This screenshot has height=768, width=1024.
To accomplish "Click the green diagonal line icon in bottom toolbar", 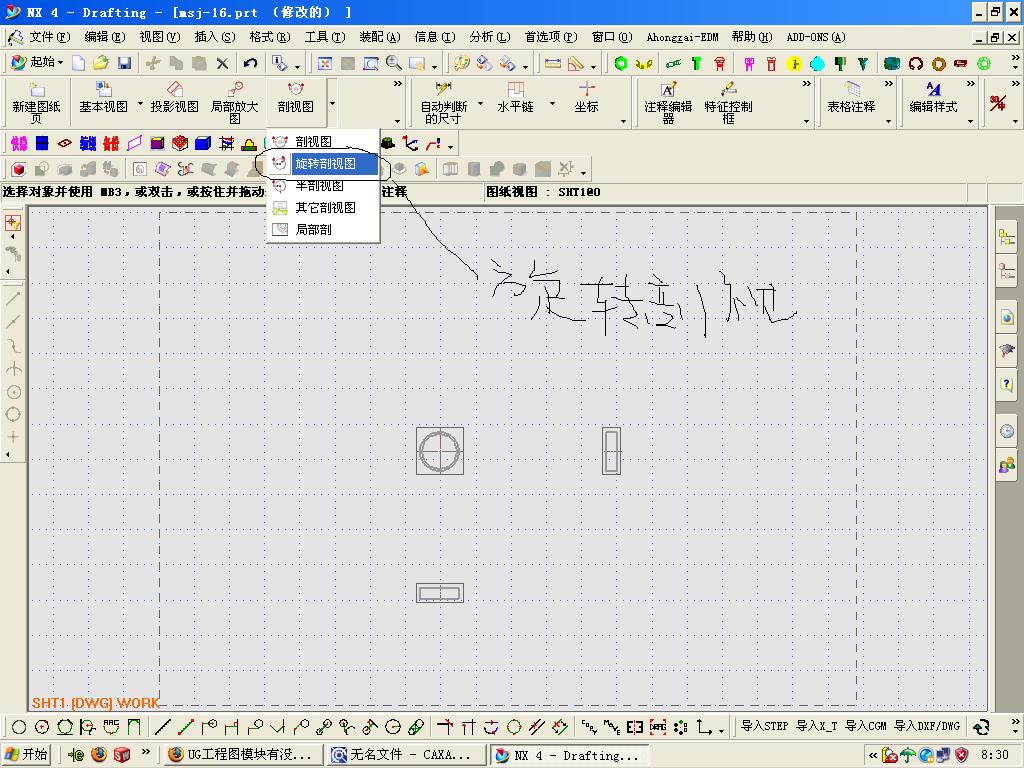I will click(x=186, y=727).
